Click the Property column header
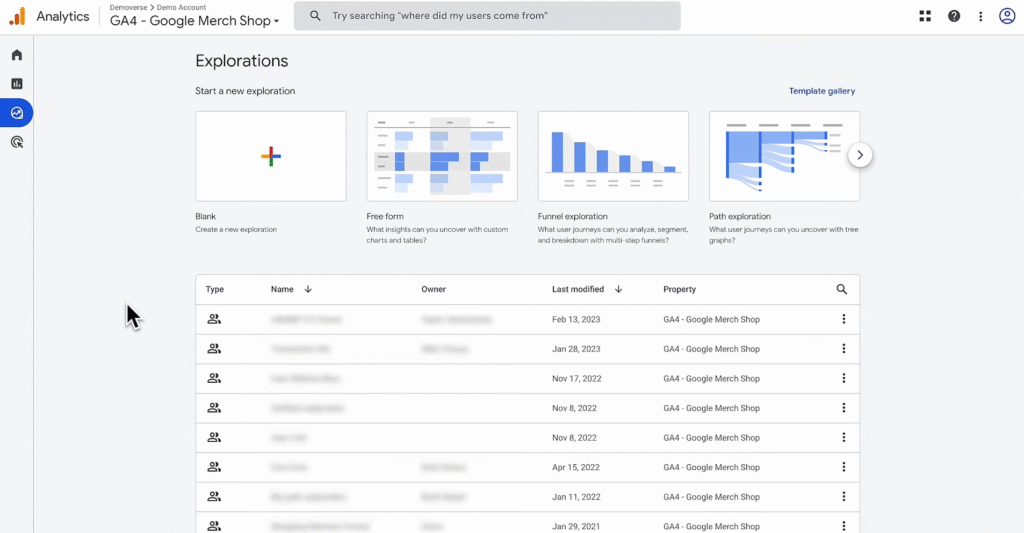 680,289
